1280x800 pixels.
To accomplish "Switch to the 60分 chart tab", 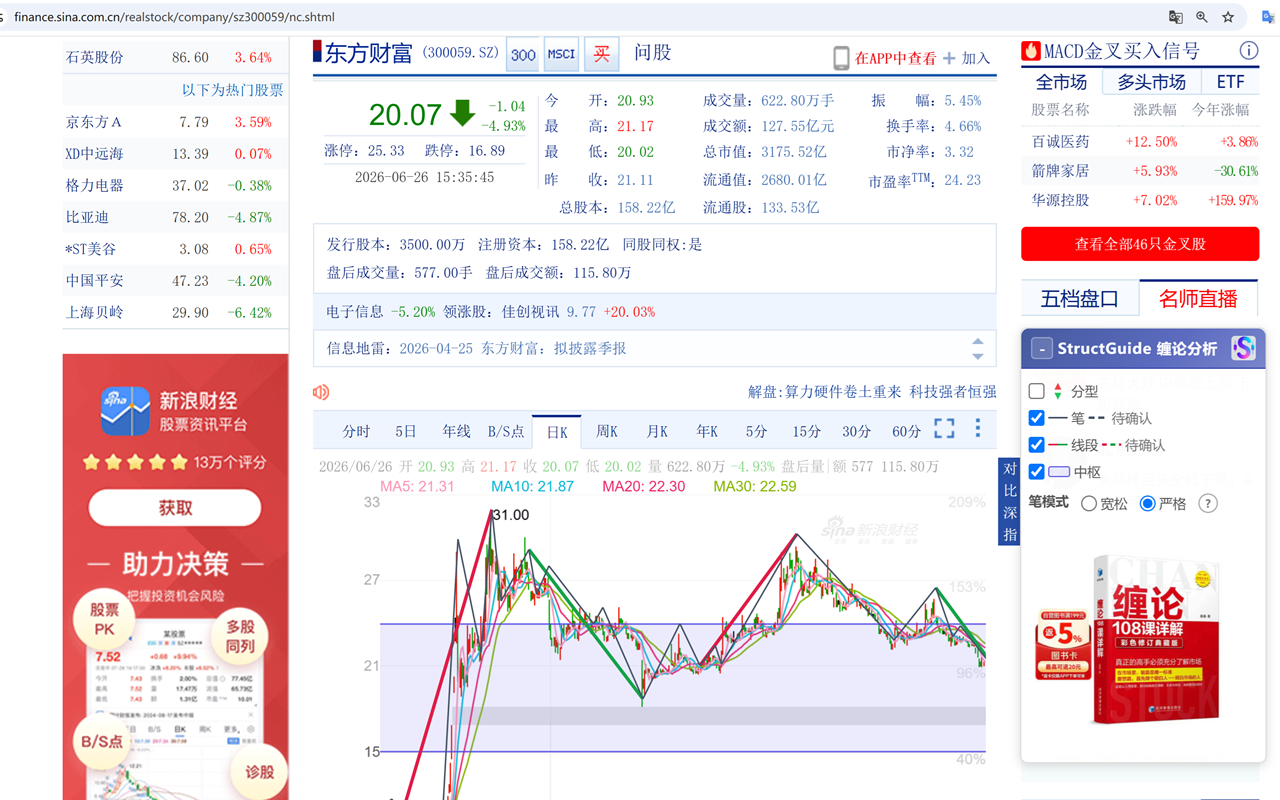I will coord(906,432).
